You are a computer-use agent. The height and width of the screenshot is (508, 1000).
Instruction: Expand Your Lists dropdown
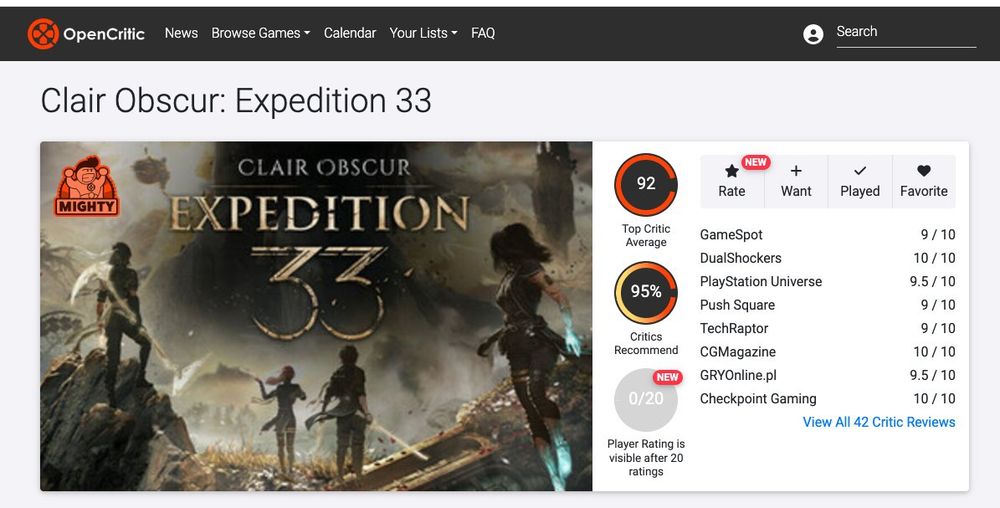(x=423, y=33)
